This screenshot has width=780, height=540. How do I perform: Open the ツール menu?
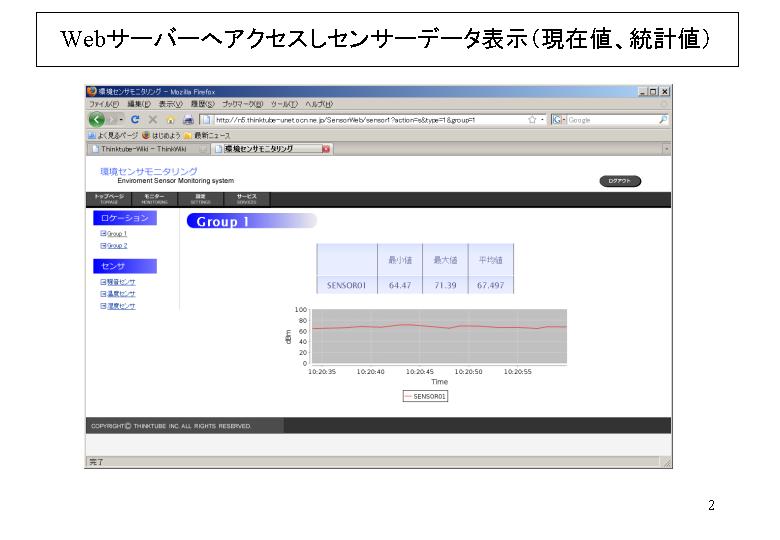[285, 104]
